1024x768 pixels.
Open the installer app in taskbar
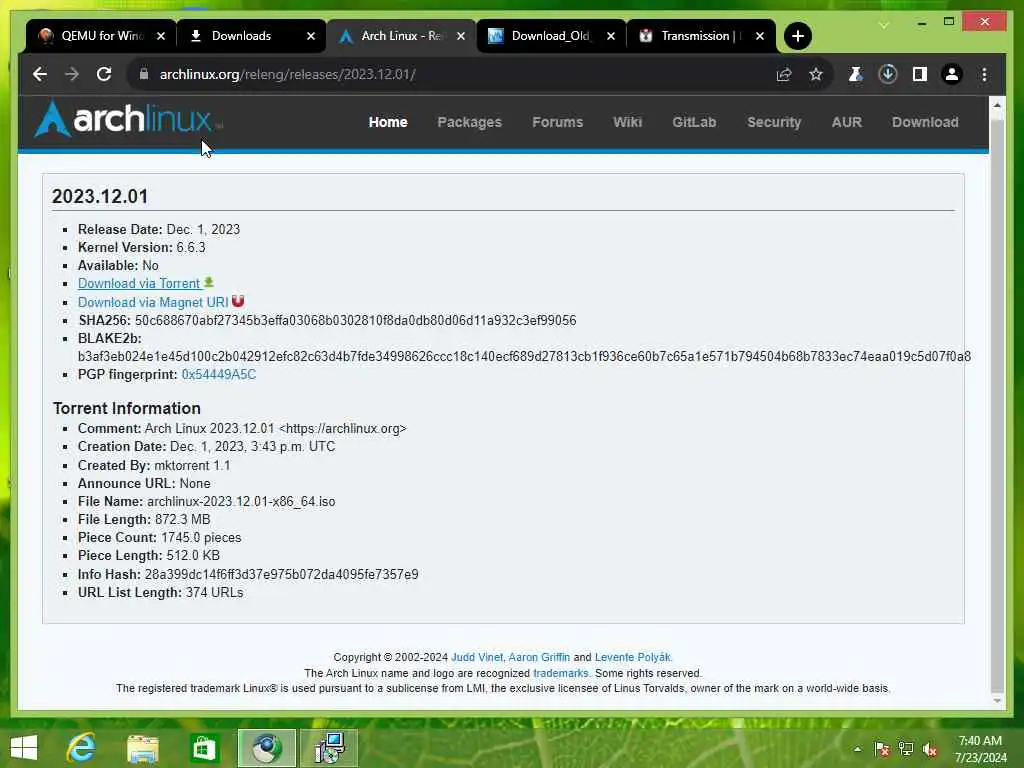click(x=330, y=748)
